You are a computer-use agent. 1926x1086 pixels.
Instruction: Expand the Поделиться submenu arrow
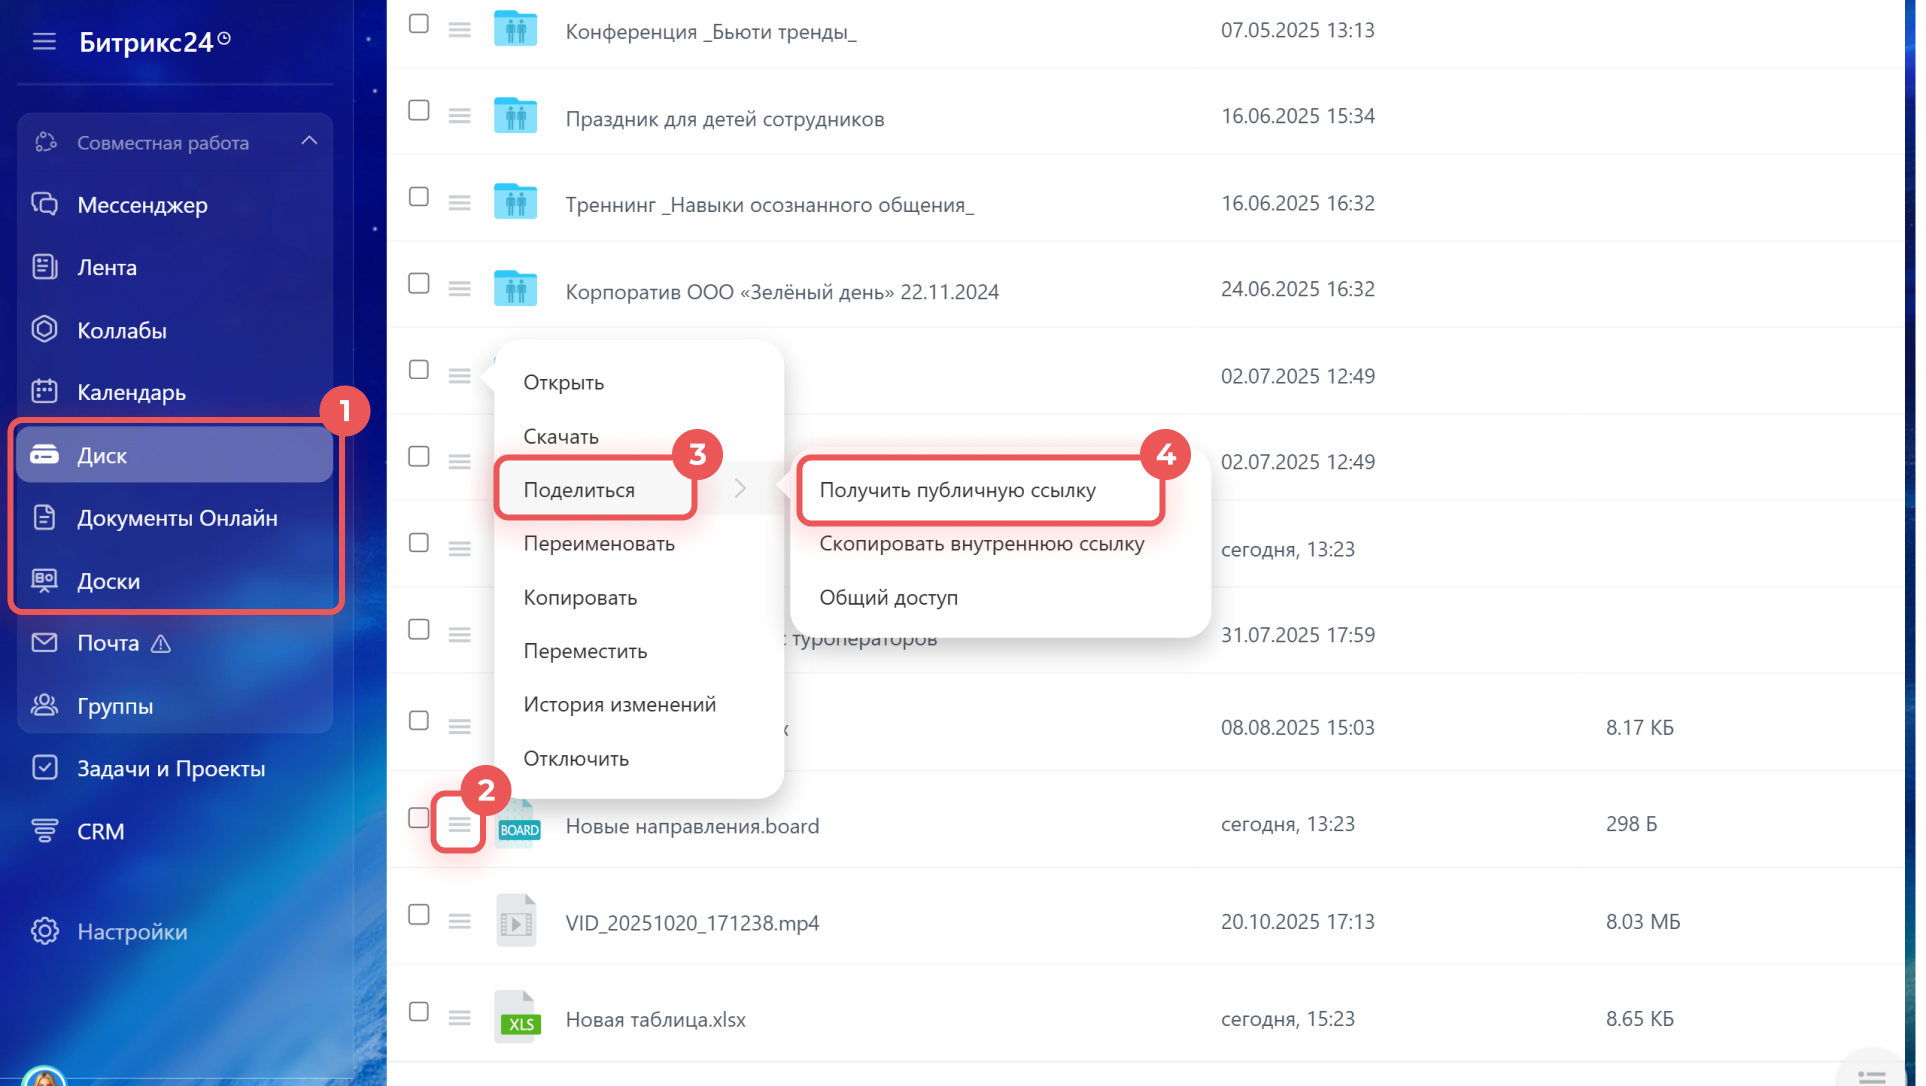pyautogui.click(x=740, y=489)
